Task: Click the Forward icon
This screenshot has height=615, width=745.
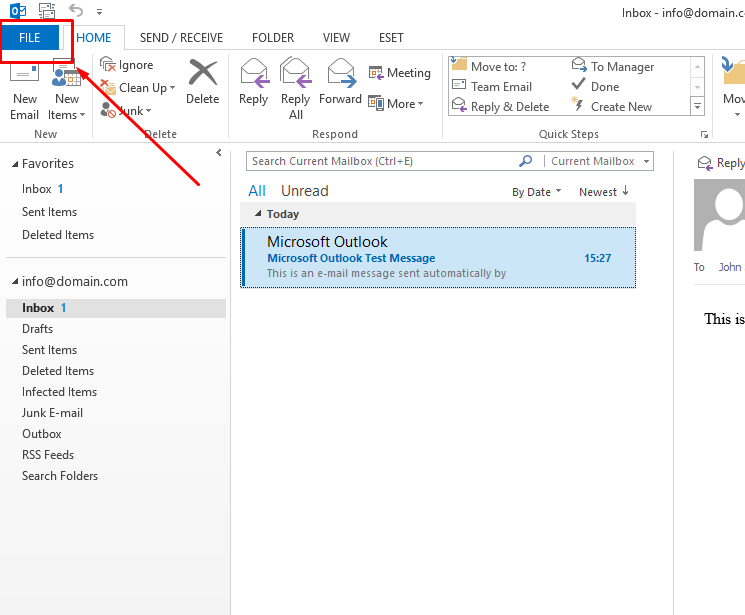Action: (x=341, y=73)
